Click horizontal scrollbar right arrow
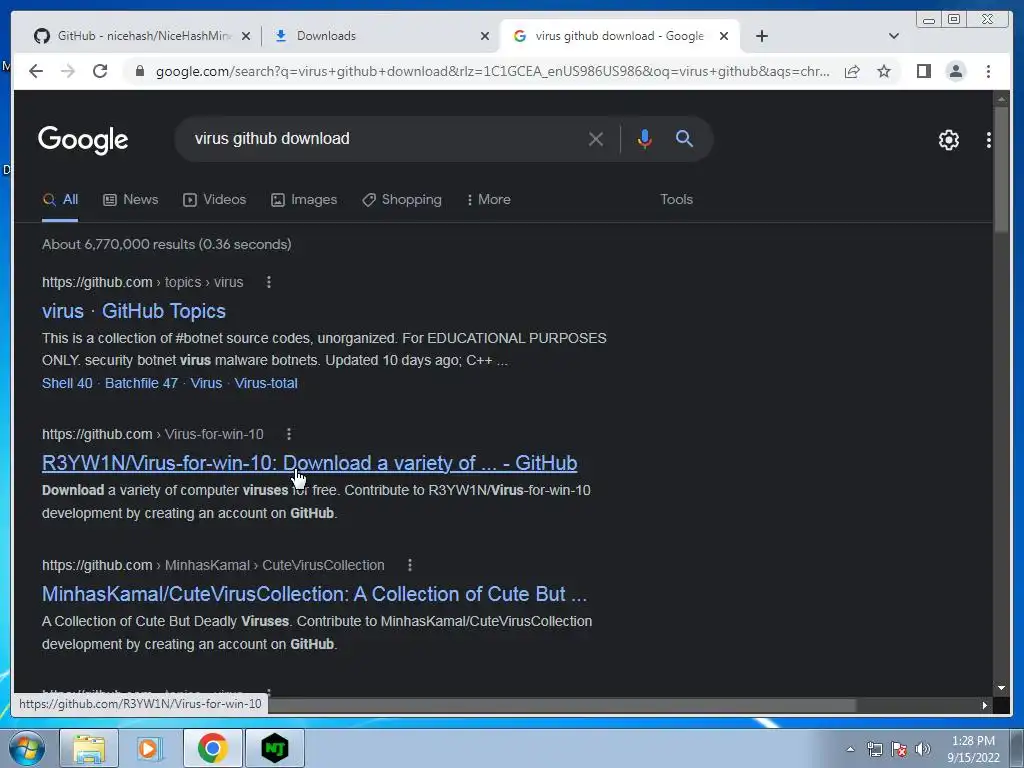Image resolution: width=1024 pixels, height=768 pixels. (x=985, y=705)
